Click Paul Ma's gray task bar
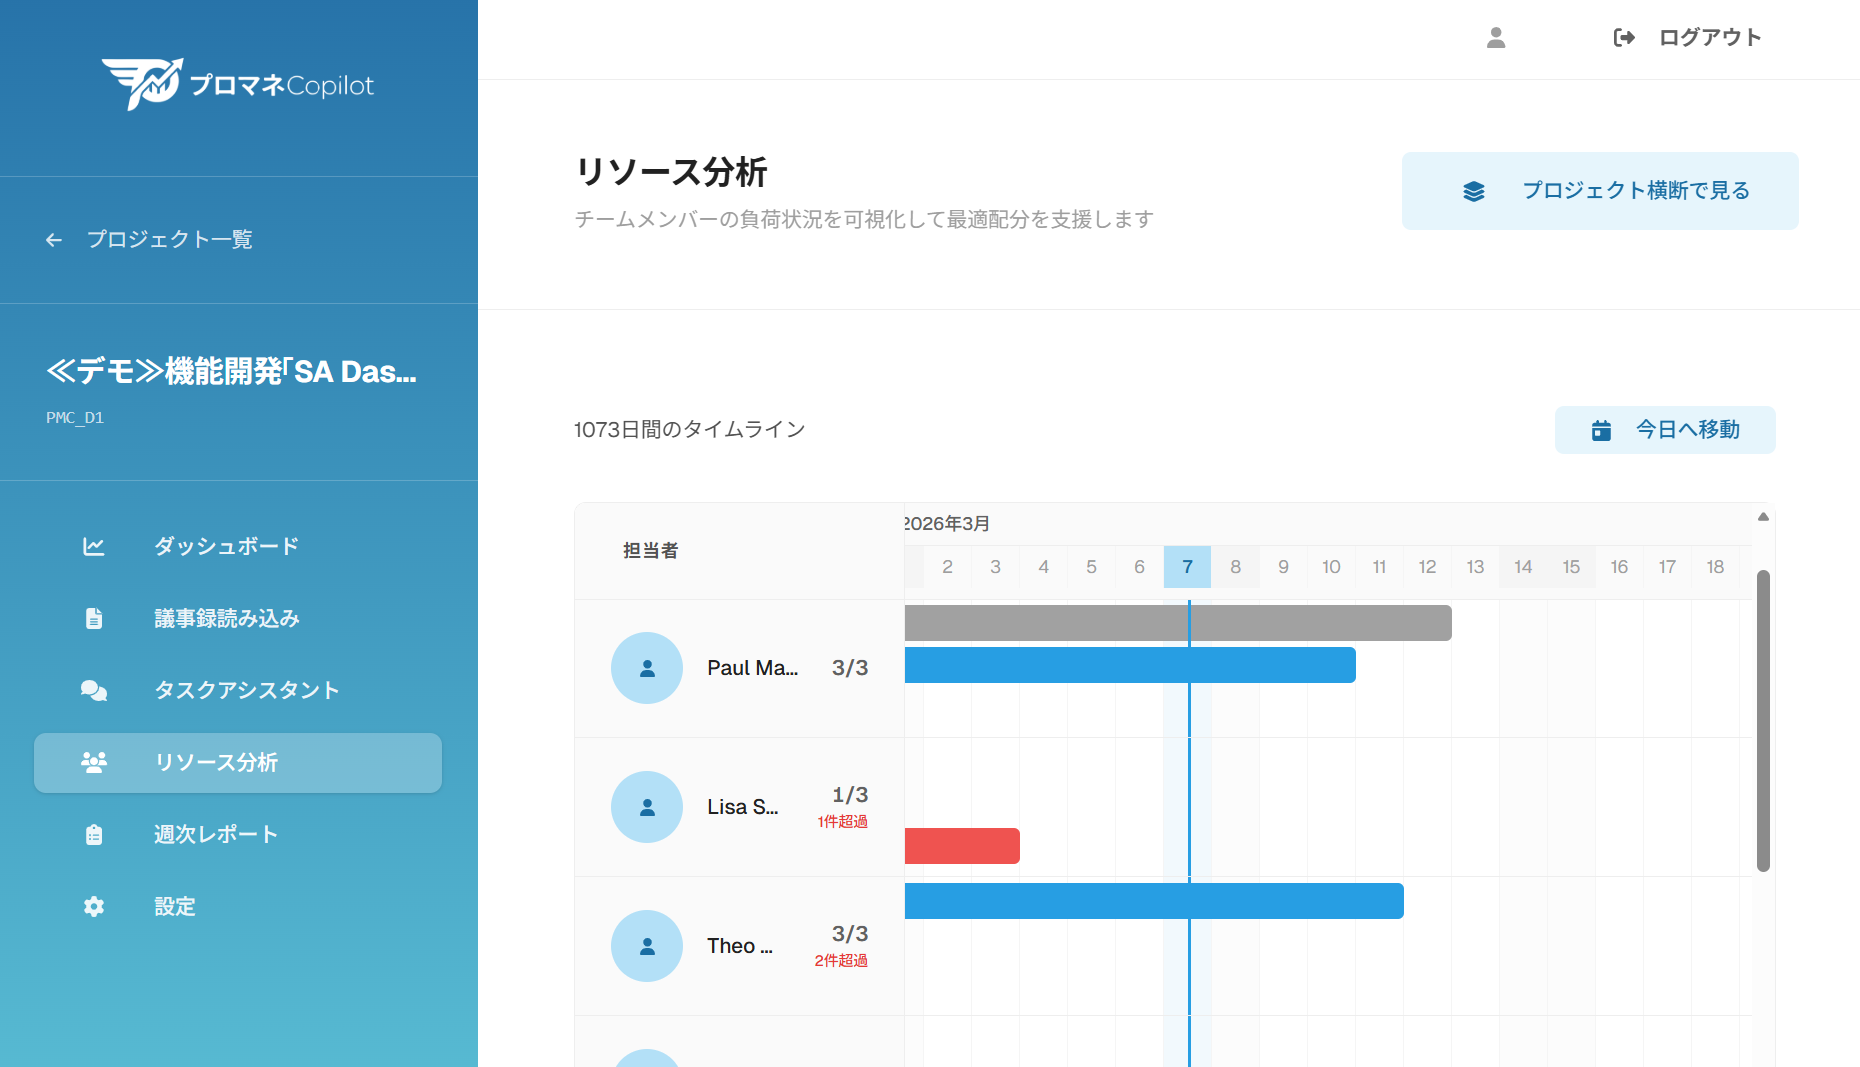 tap(1177, 623)
